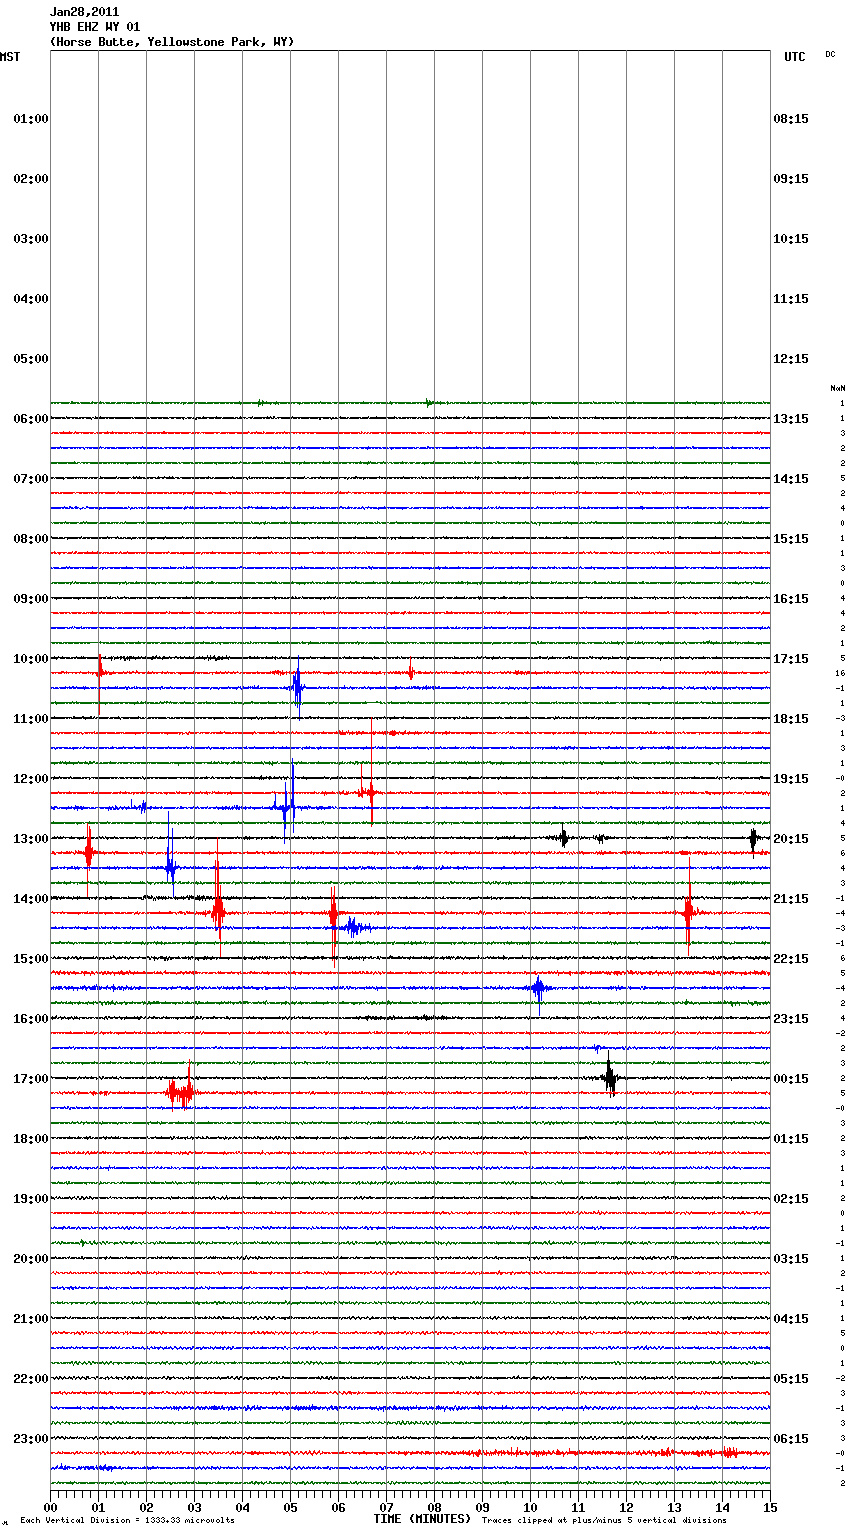
Task: Click the traces clipped footnote text
Action: pos(604,1521)
